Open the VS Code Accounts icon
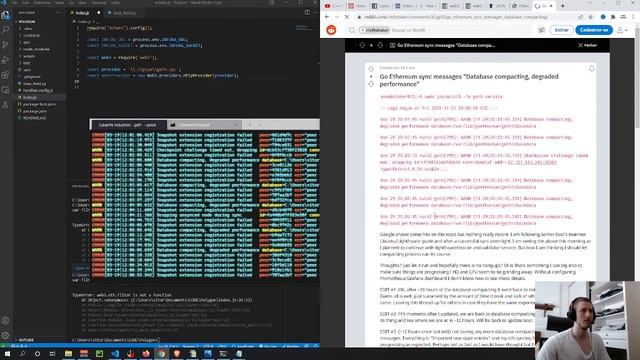This screenshot has height=360, width=640. [5, 321]
